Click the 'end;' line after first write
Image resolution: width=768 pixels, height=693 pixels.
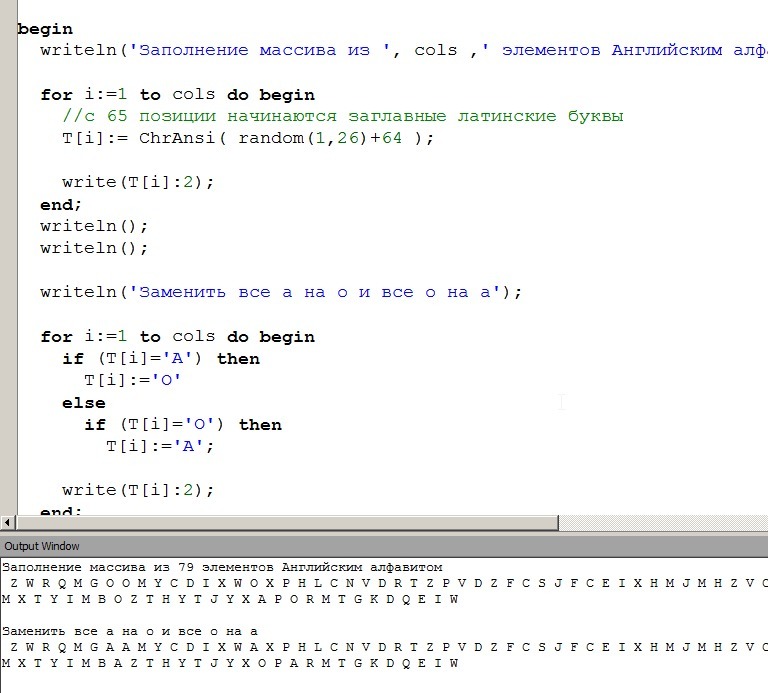tap(61, 205)
